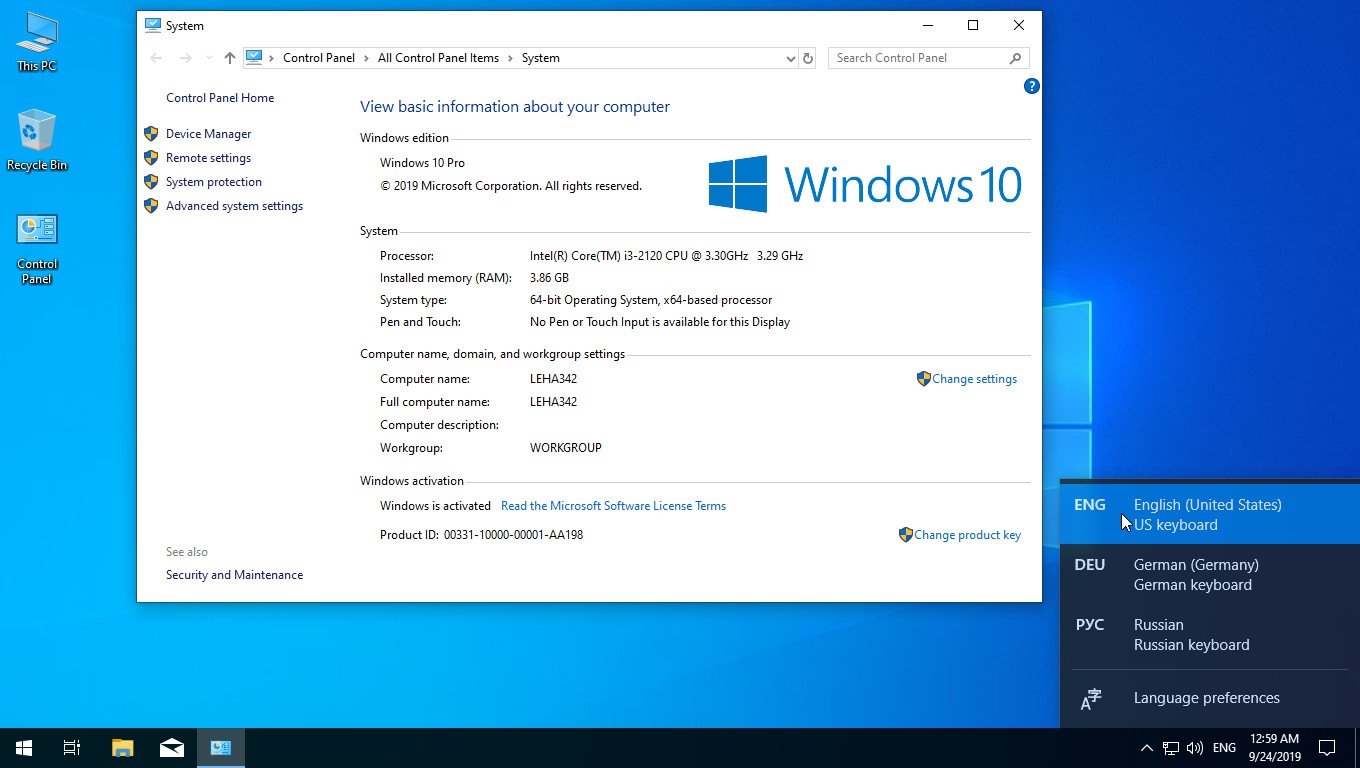Open the volume tray icon
The height and width of the screenshot is (768, 1360).
pos(1194,748)
